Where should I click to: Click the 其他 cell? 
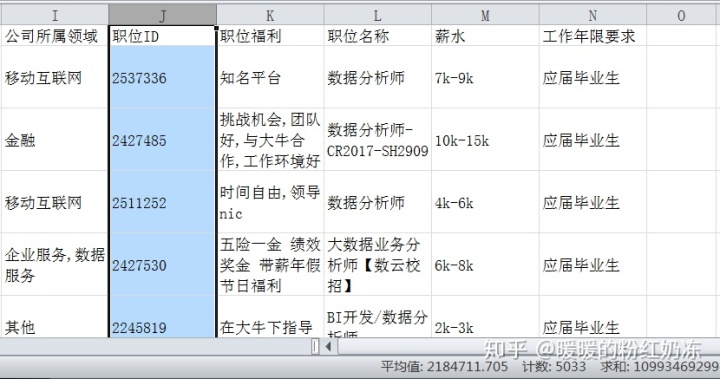[x=54, y=317]
